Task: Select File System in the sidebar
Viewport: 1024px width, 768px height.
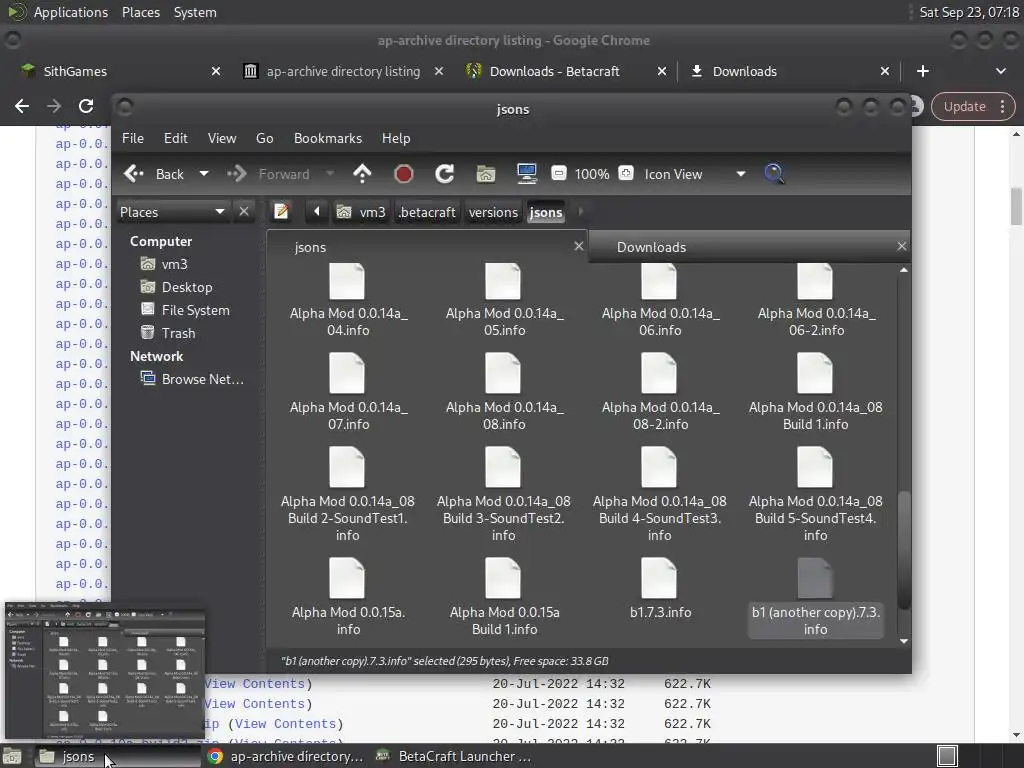Action: click(195, 310)
